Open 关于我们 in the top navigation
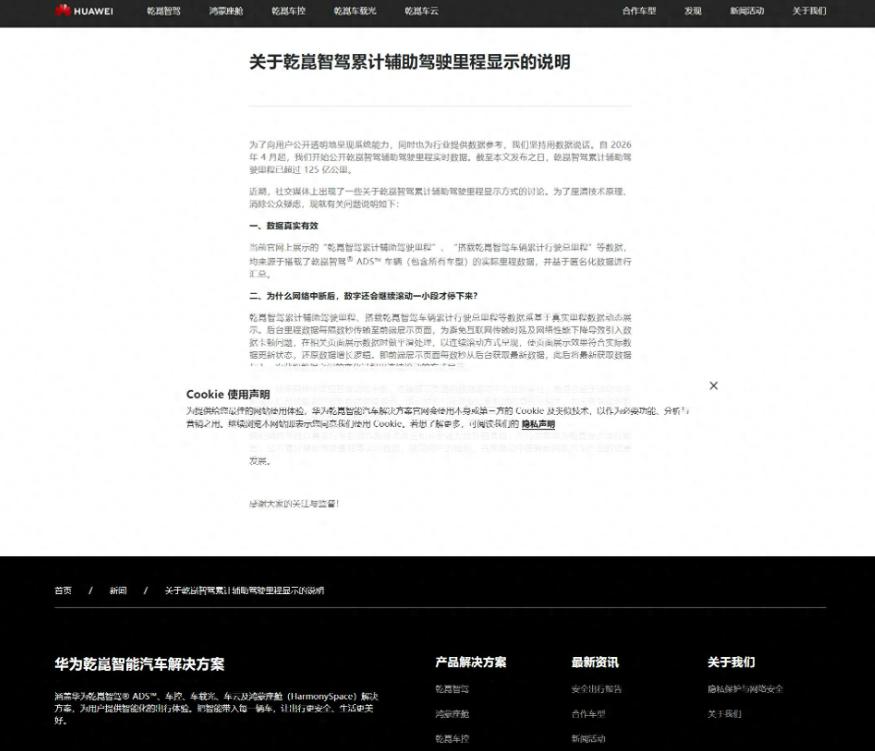The height and width of the screenshot is (751, 875). click(809, 11)
